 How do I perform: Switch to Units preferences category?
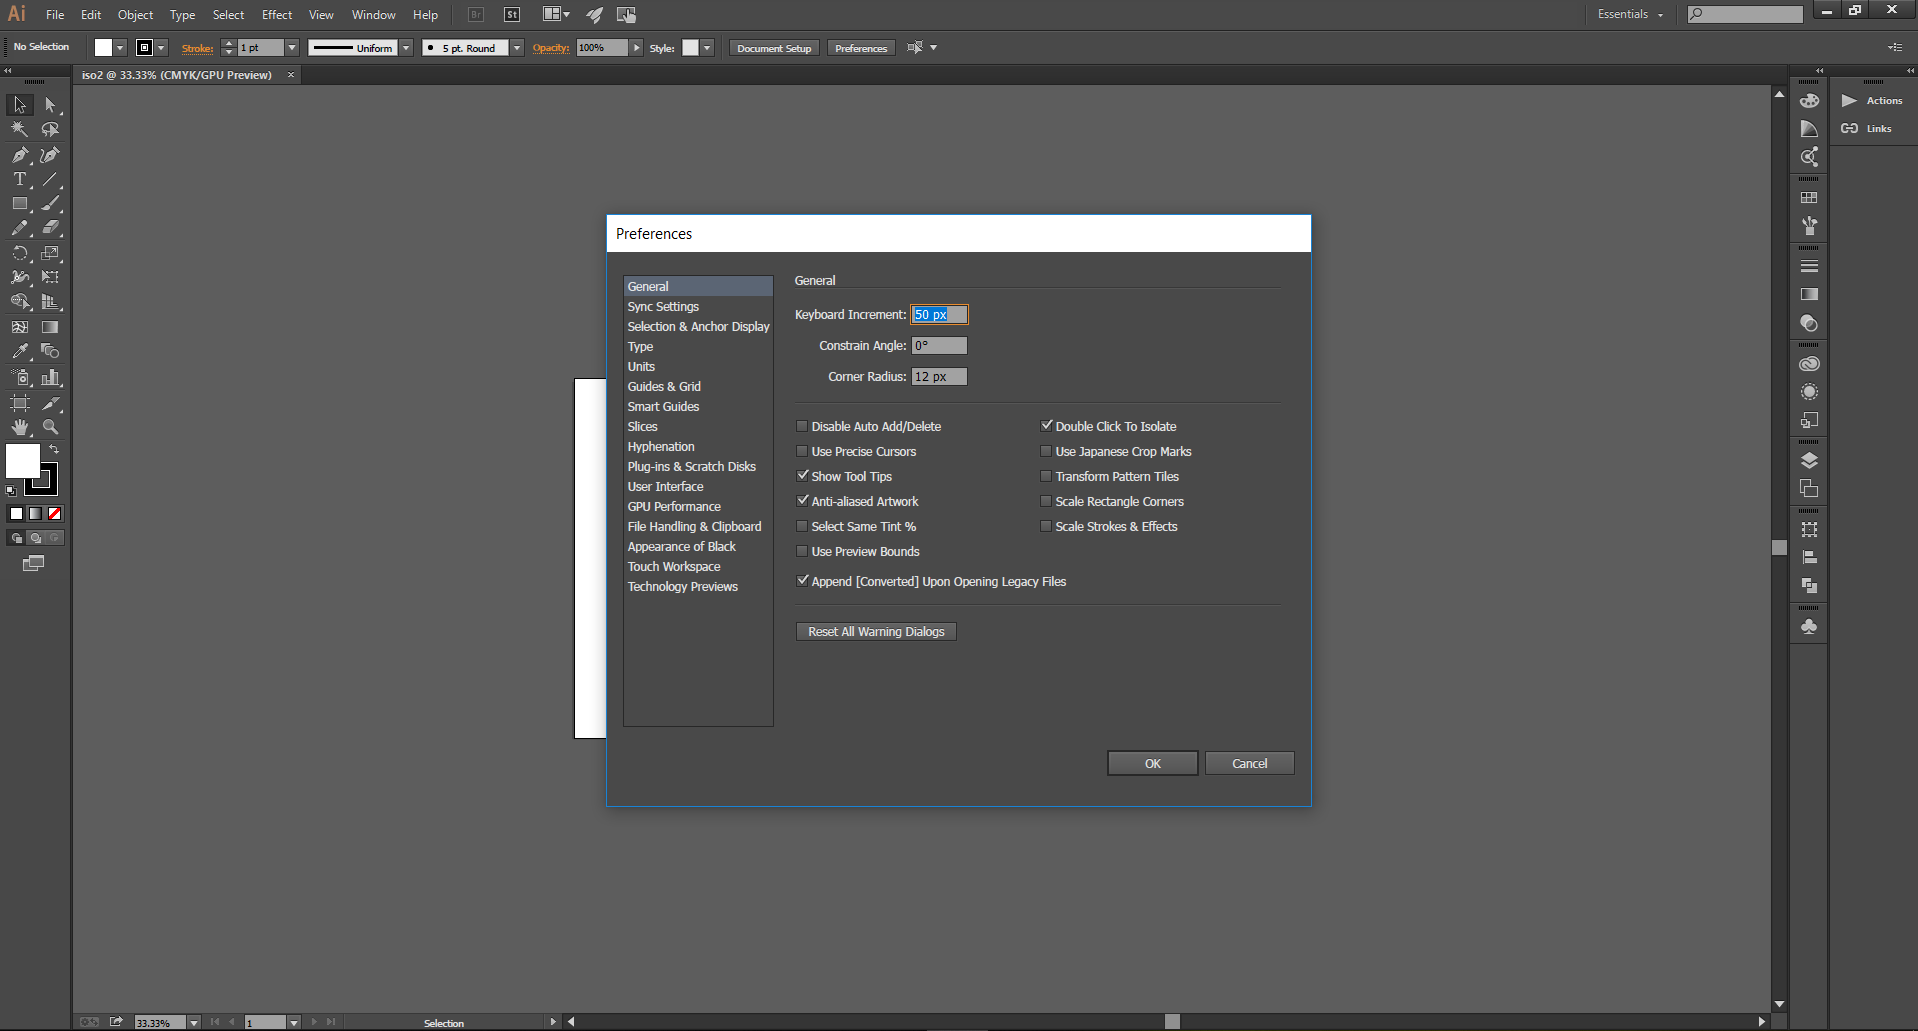point(641,367)
